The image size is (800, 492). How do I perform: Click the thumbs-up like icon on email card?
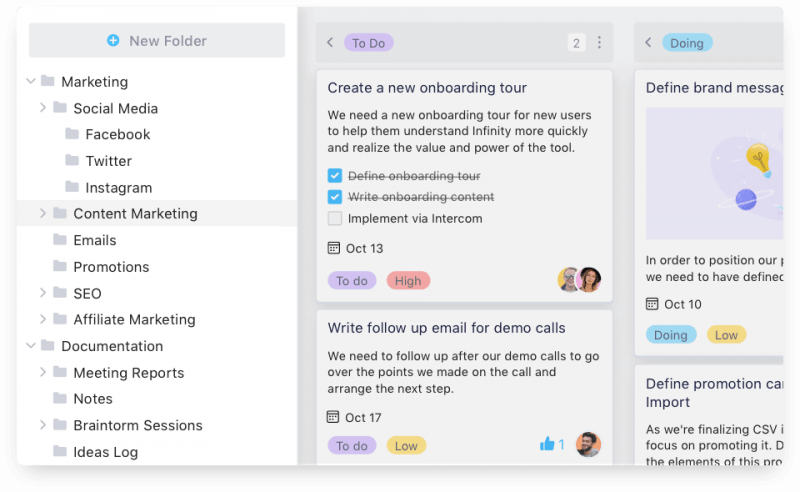[547, 444]
